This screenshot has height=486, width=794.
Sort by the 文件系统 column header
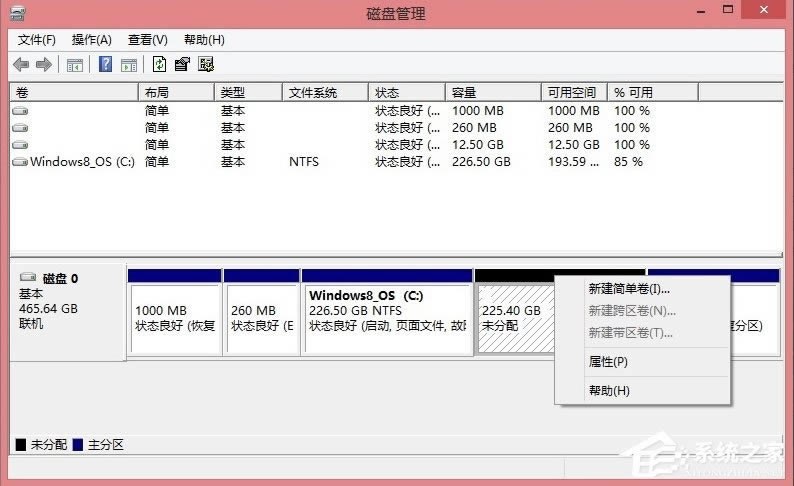click(x=325, y=93)
